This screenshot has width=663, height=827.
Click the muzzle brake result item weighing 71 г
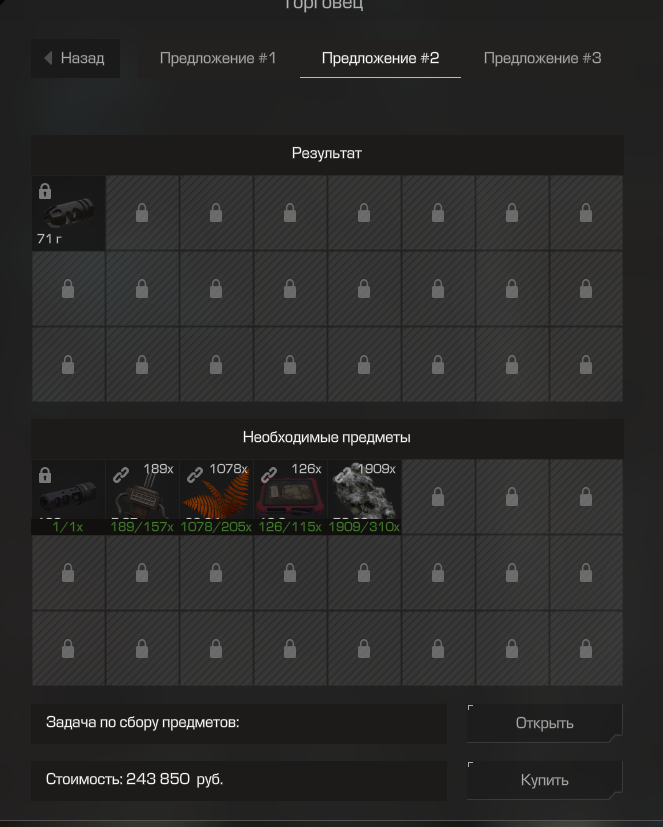click(69, 213)
